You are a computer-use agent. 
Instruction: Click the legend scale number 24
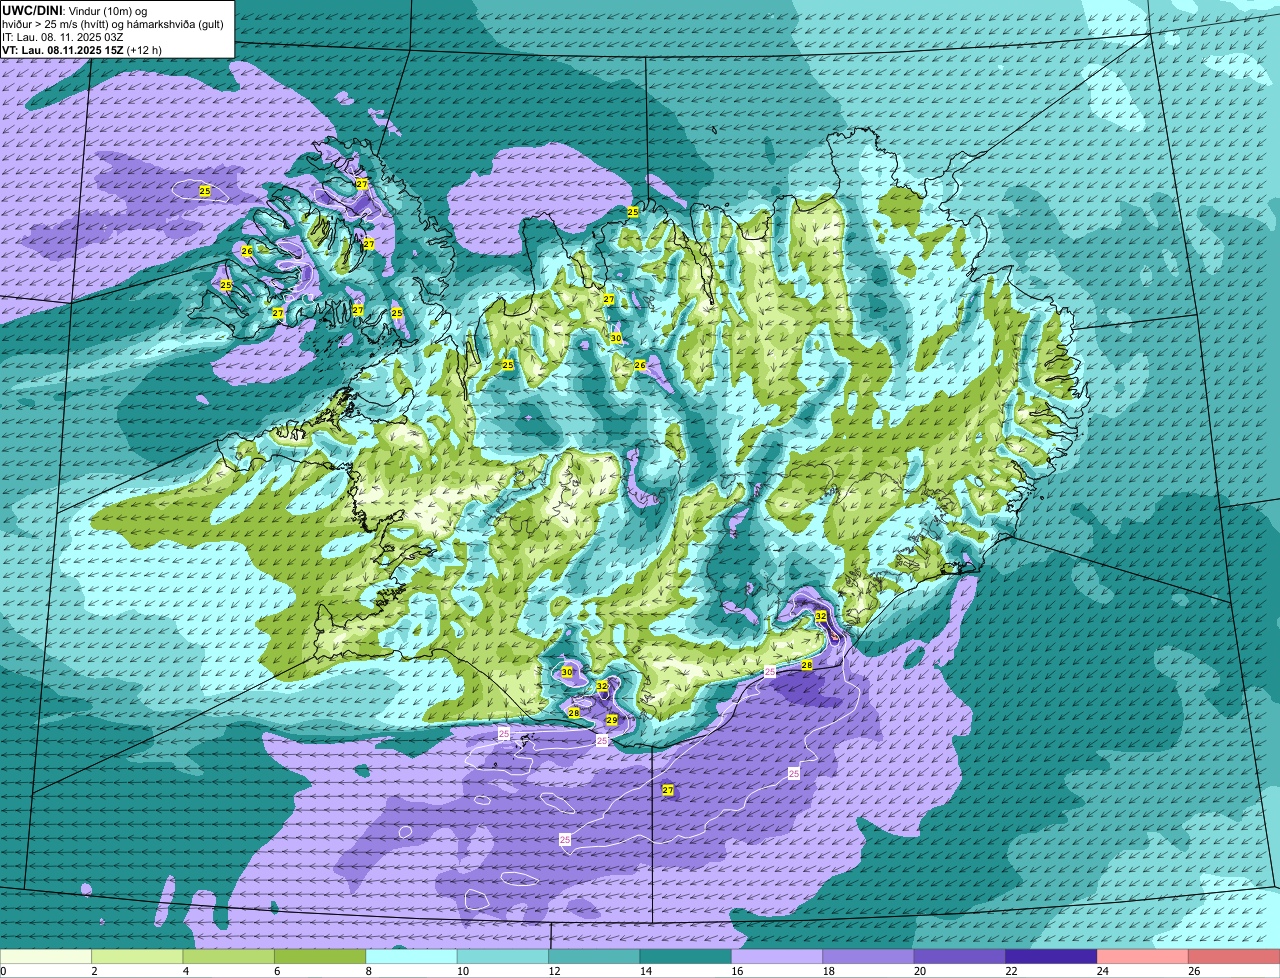pos(1103,971)
